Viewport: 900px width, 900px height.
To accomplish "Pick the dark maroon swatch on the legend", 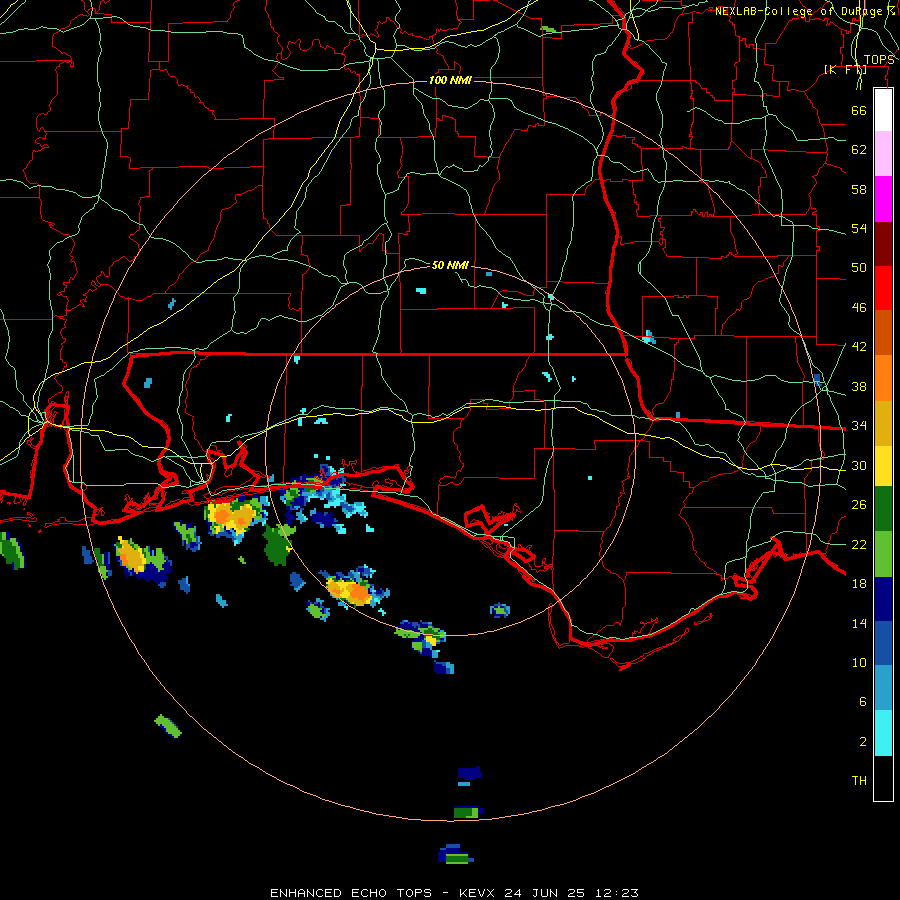I will pyautogui.click(x=883, y=244).
